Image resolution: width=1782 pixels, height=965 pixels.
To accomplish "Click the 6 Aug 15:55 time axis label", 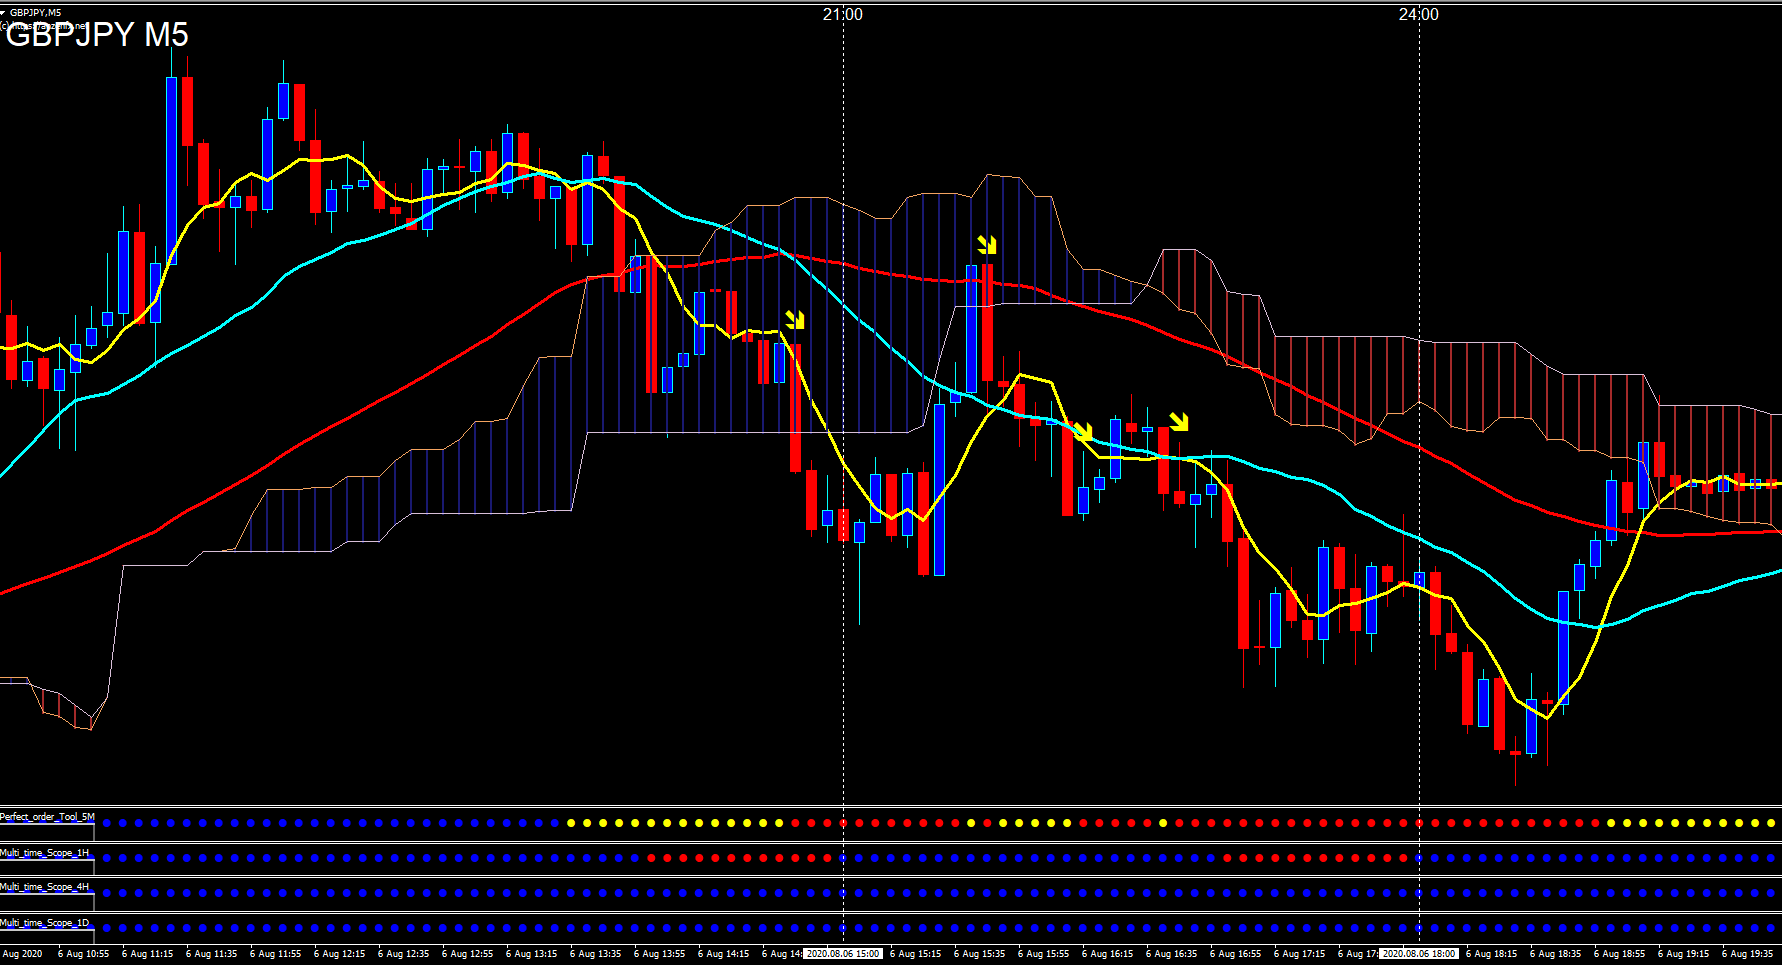I will pyautogui.click(x=1044, y=954).
